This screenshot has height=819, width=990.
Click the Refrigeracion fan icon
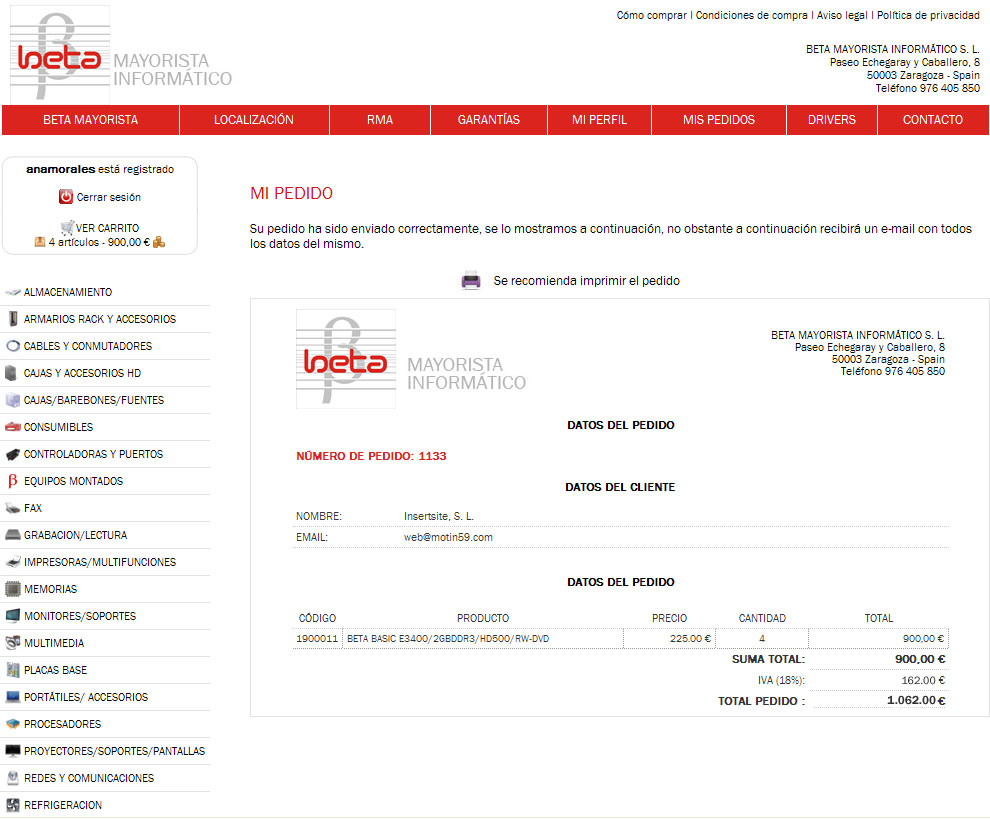coord(13,805)
